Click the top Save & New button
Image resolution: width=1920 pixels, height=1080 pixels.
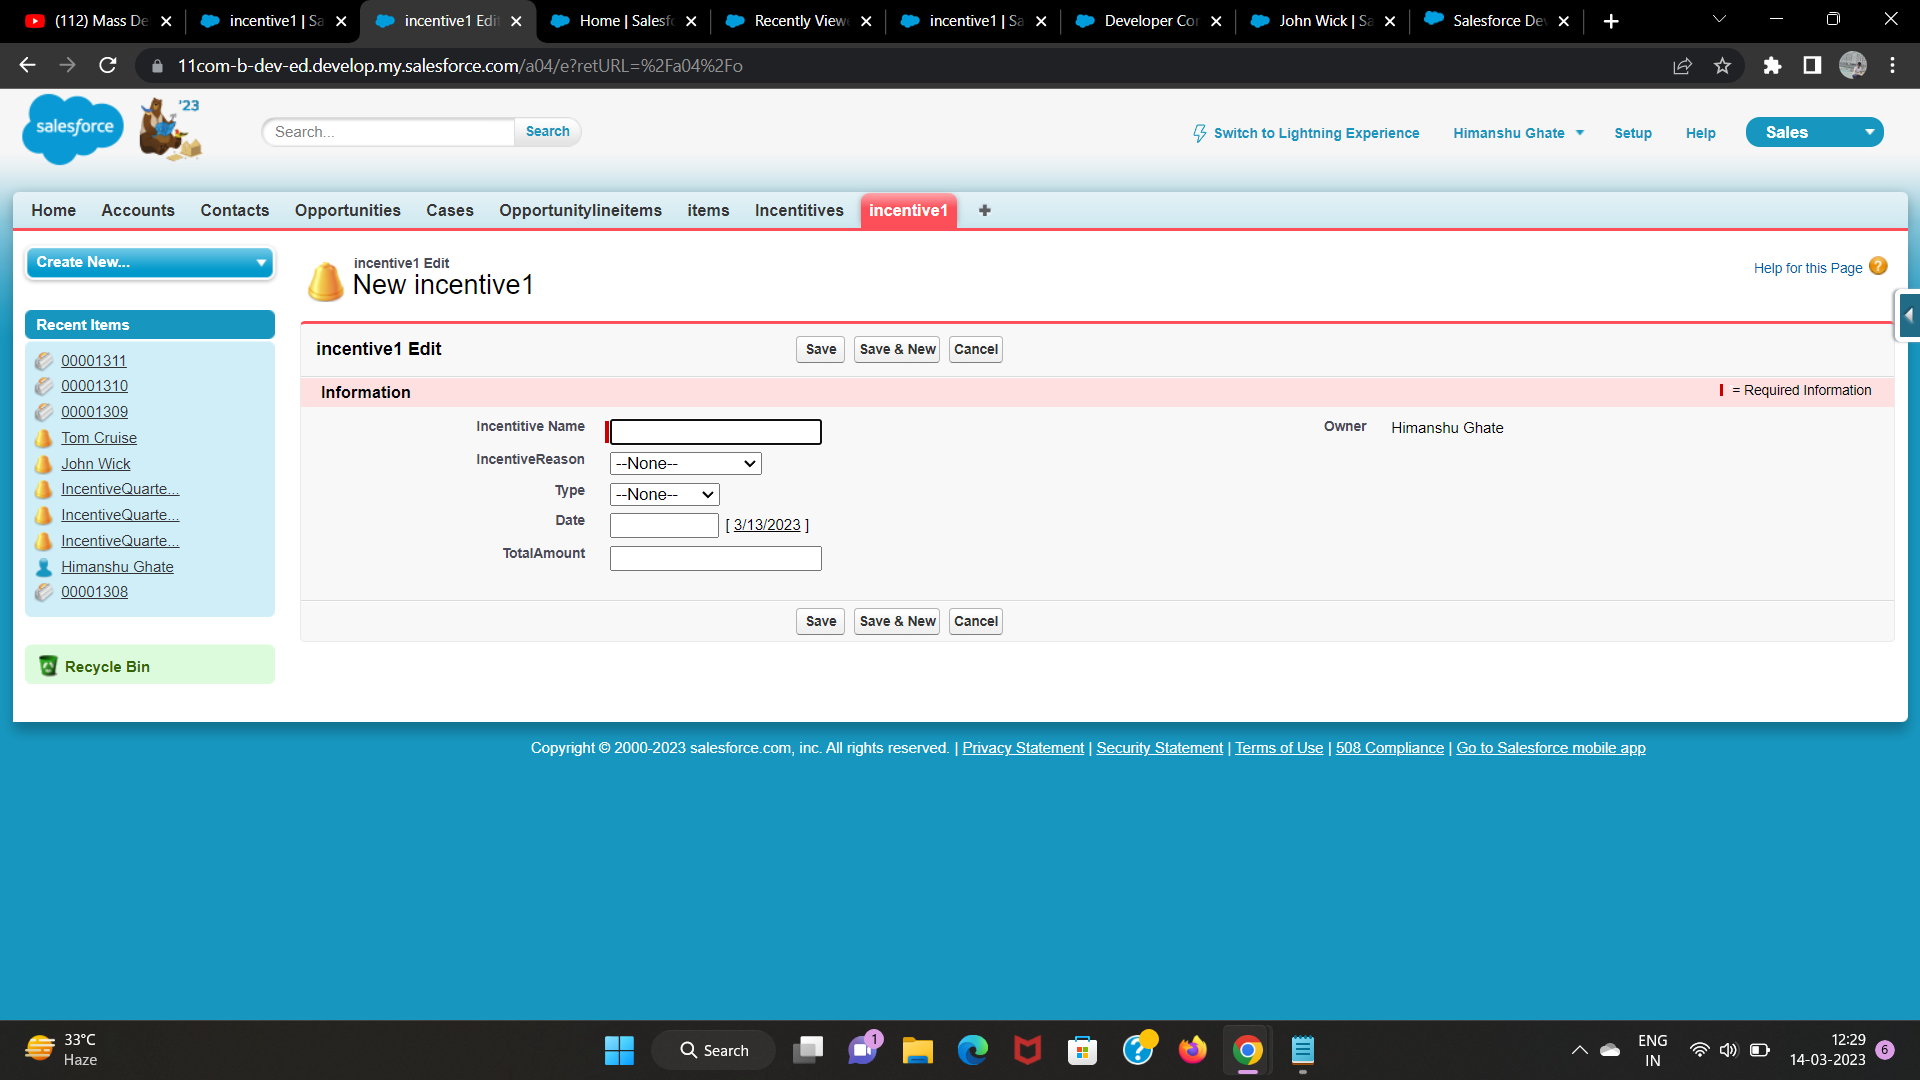coord(897,349)
